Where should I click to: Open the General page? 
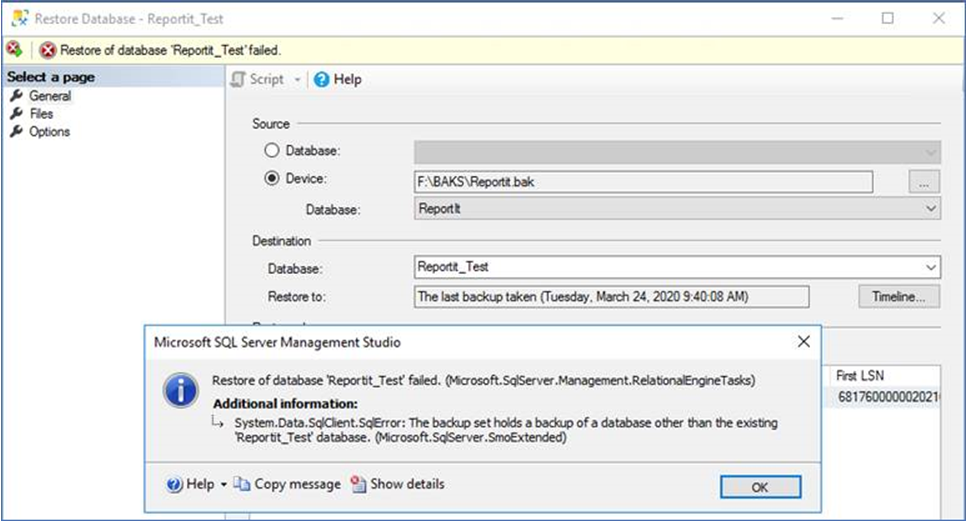point(50,96)
